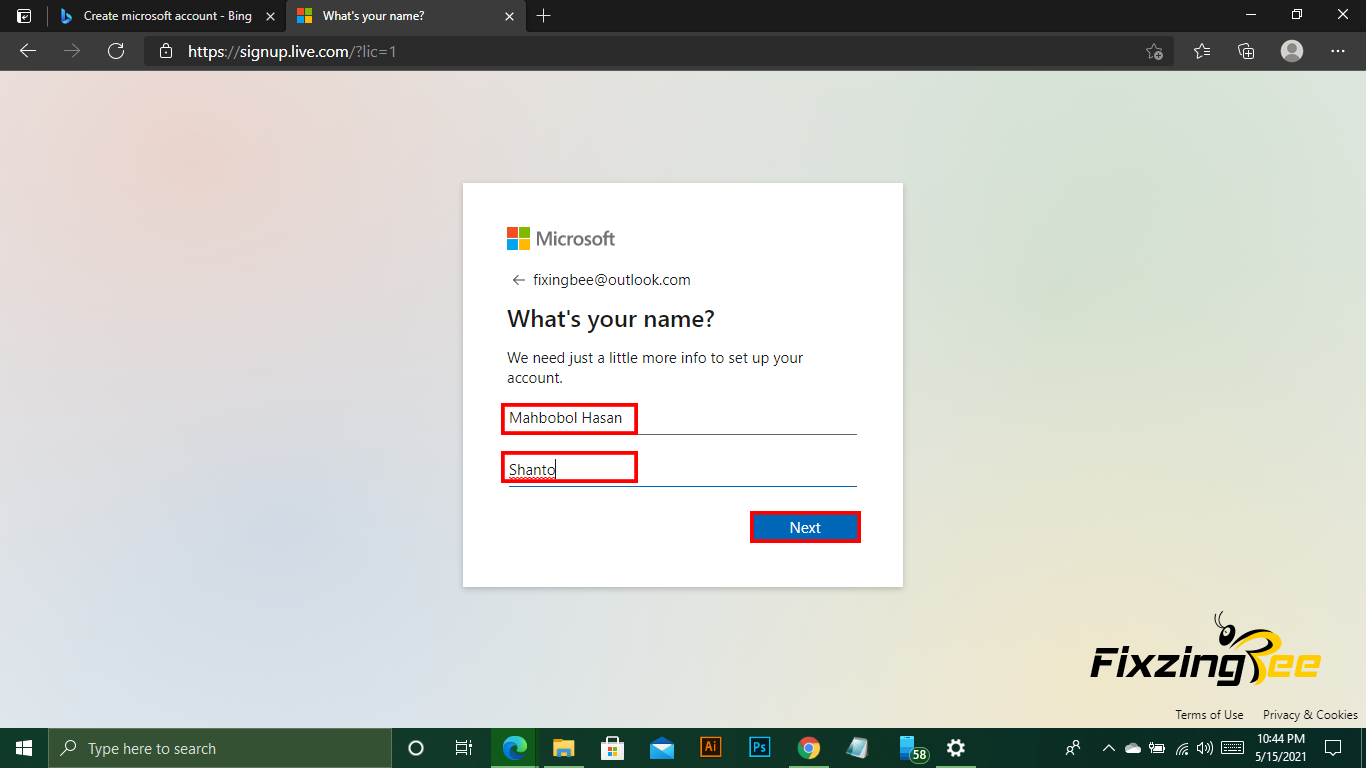
Task: Open Photoshop from the taskbar
Action: coord(759,747)
